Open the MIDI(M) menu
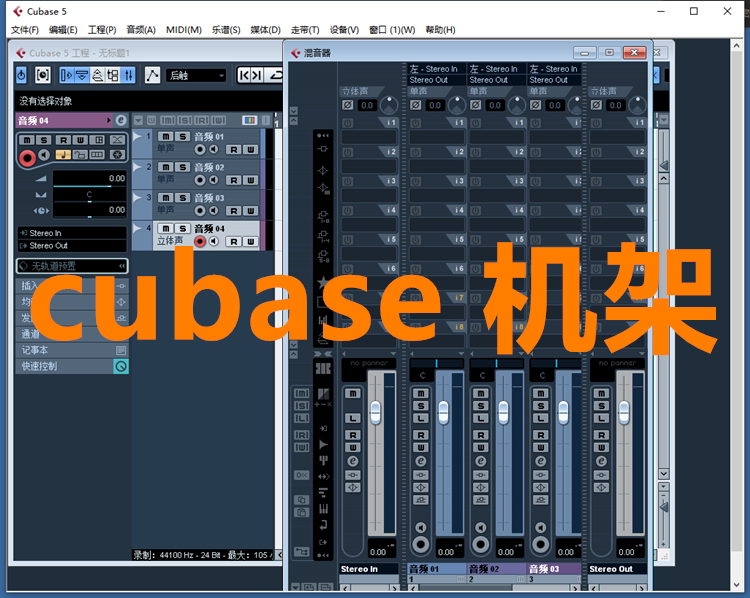This screenshot has width=750, height=598. tap(184, 30)
